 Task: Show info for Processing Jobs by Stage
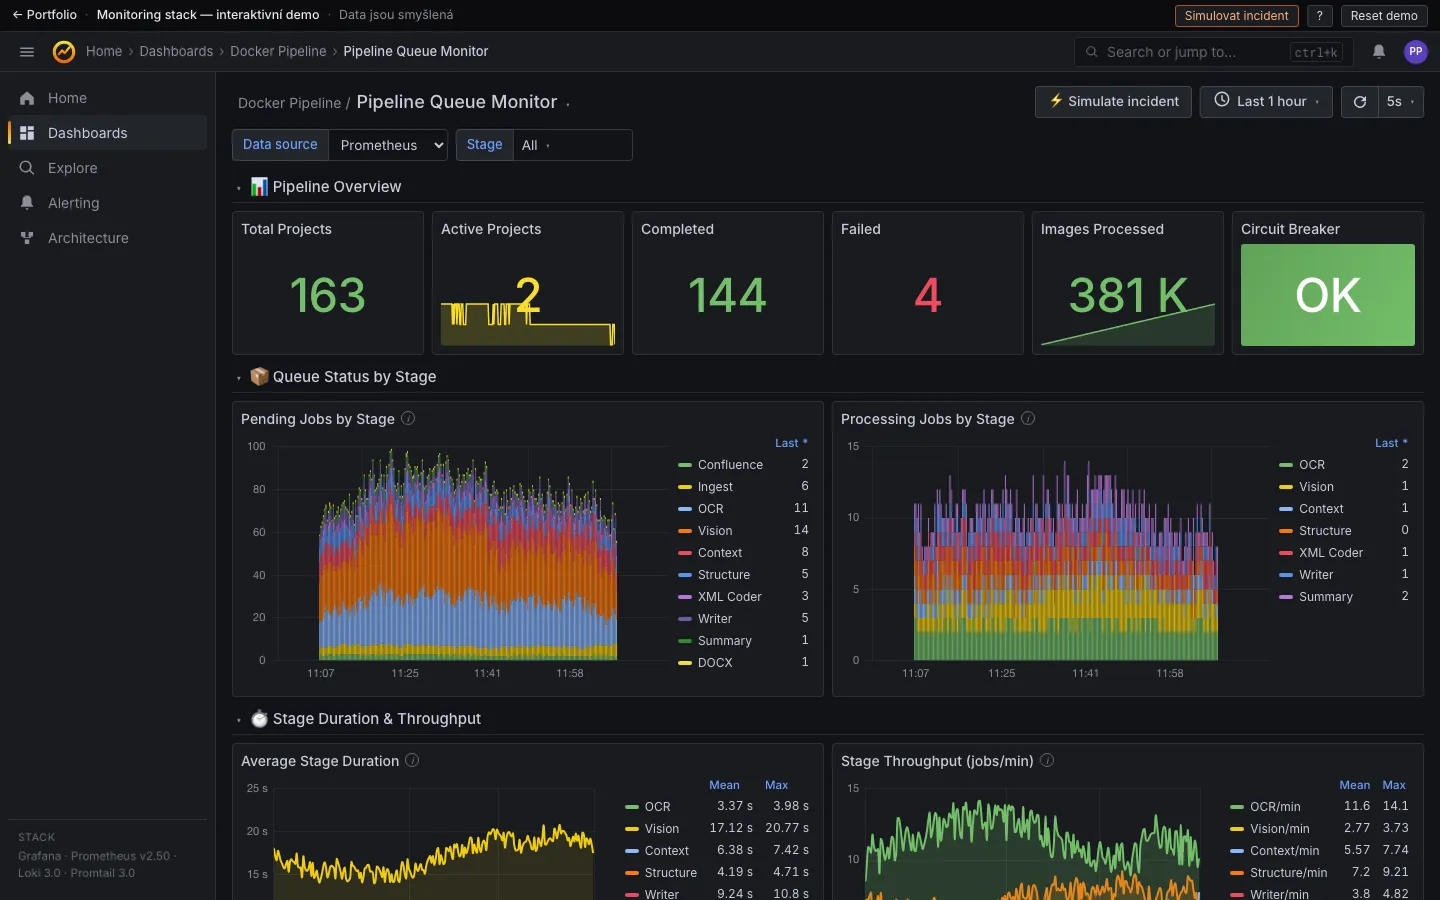[x=1028, y=419]
